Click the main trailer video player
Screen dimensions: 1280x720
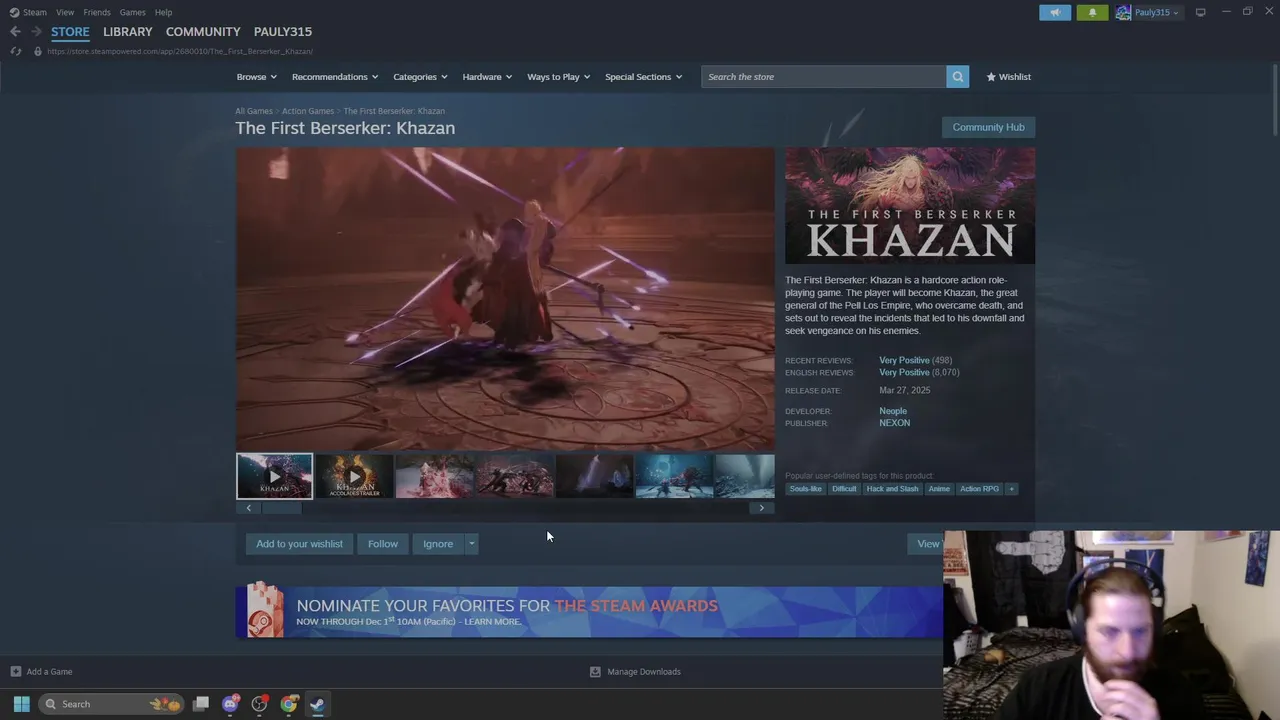click(505, 299)
